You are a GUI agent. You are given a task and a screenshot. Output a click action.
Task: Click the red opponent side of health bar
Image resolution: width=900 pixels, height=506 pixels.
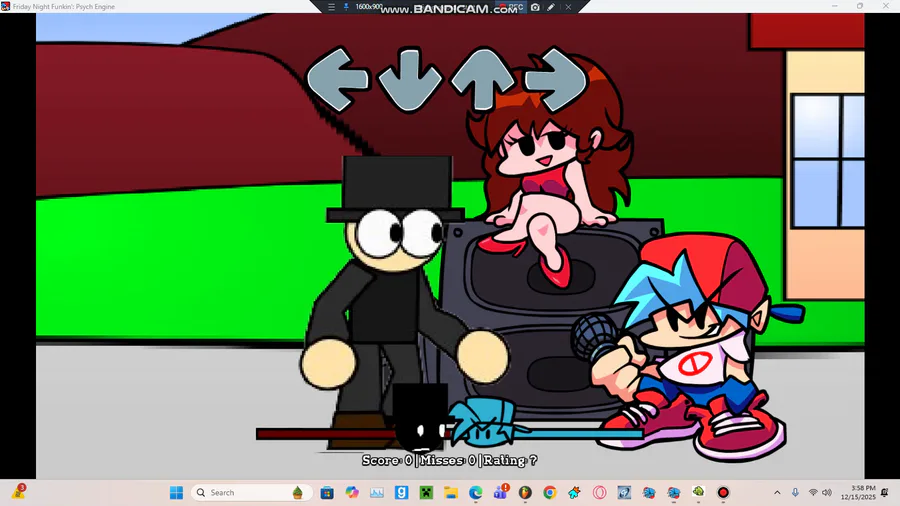pyautogui.click(x=325, y=434)
